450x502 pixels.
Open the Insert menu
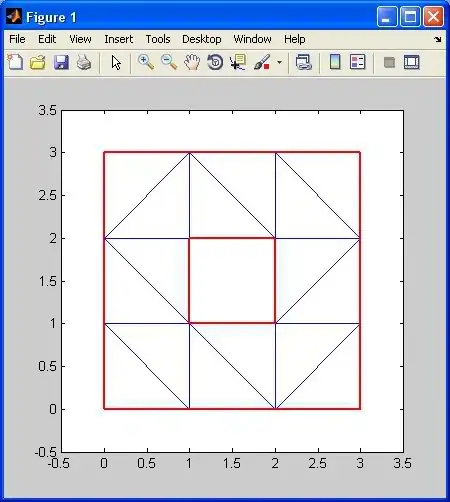coord(118,39)
